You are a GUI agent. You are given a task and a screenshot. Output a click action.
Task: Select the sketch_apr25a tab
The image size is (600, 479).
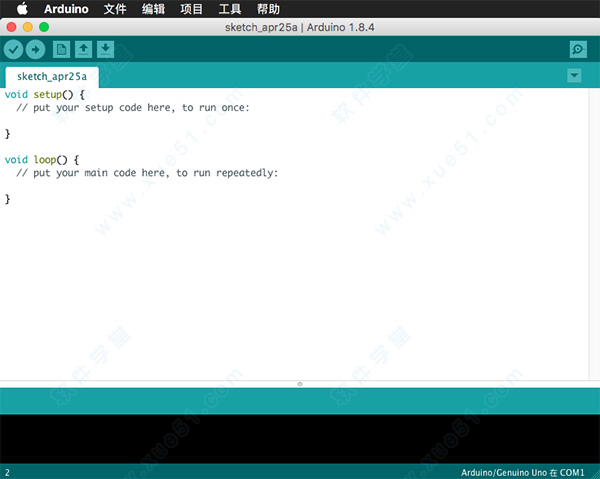[52, 77]
